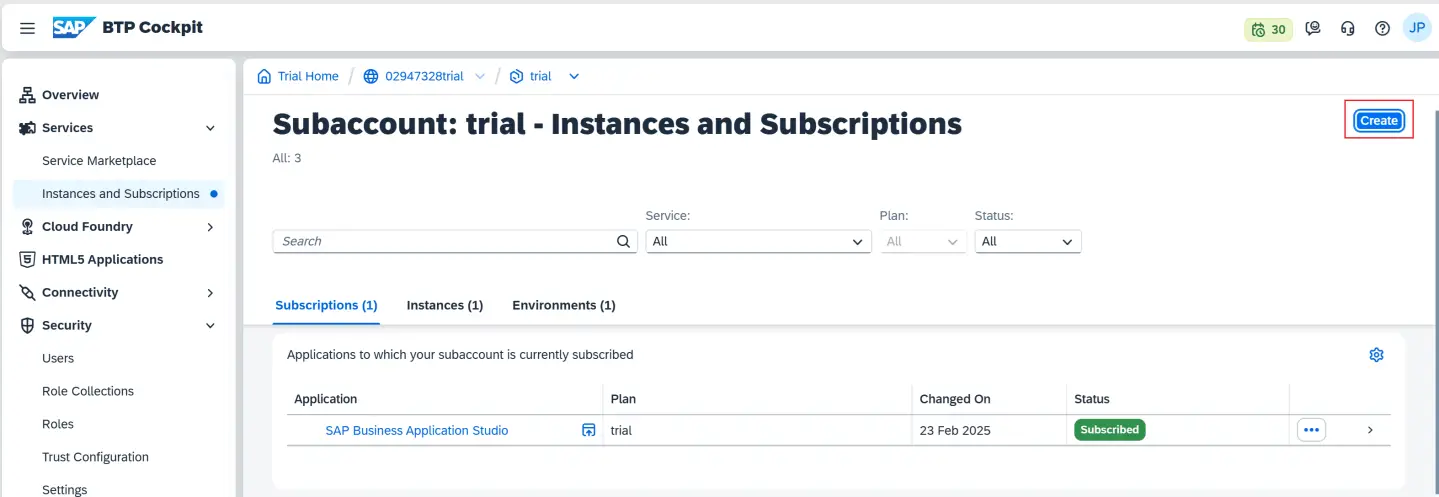Screen dimensions: 1439x497
Task: Click the Cloud Foundry icon
Action: click(27, 227)
